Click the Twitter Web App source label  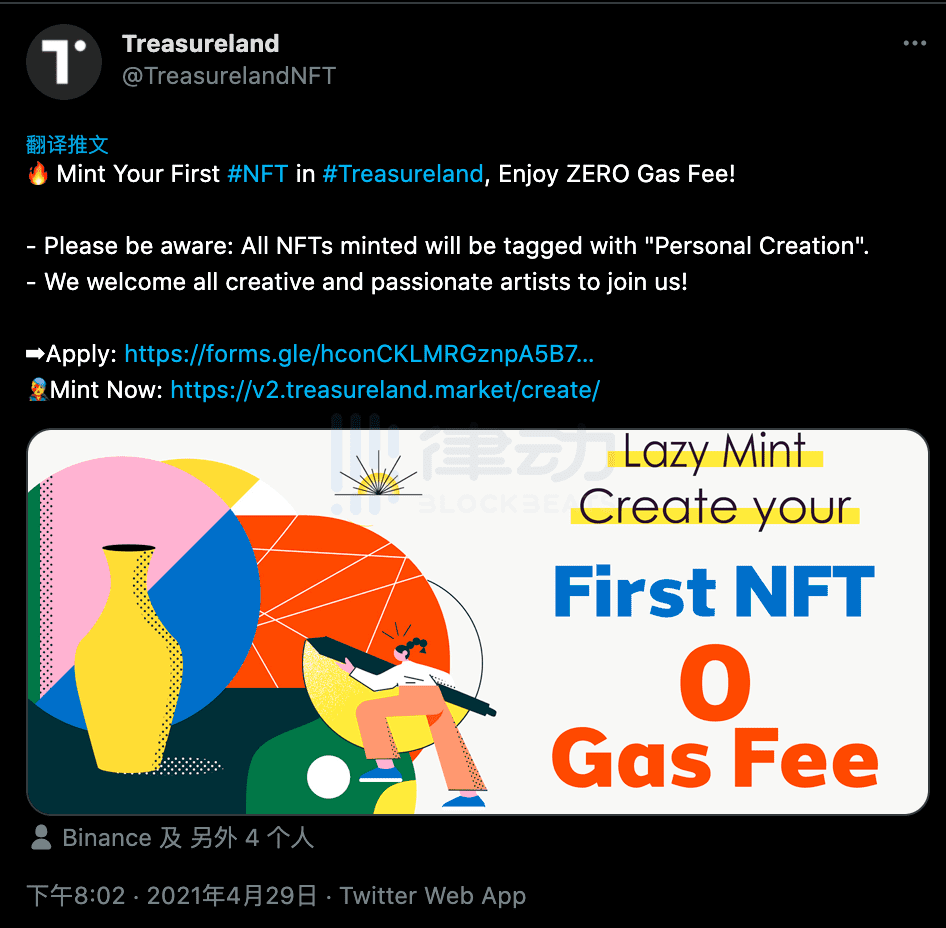coord(432,895)
